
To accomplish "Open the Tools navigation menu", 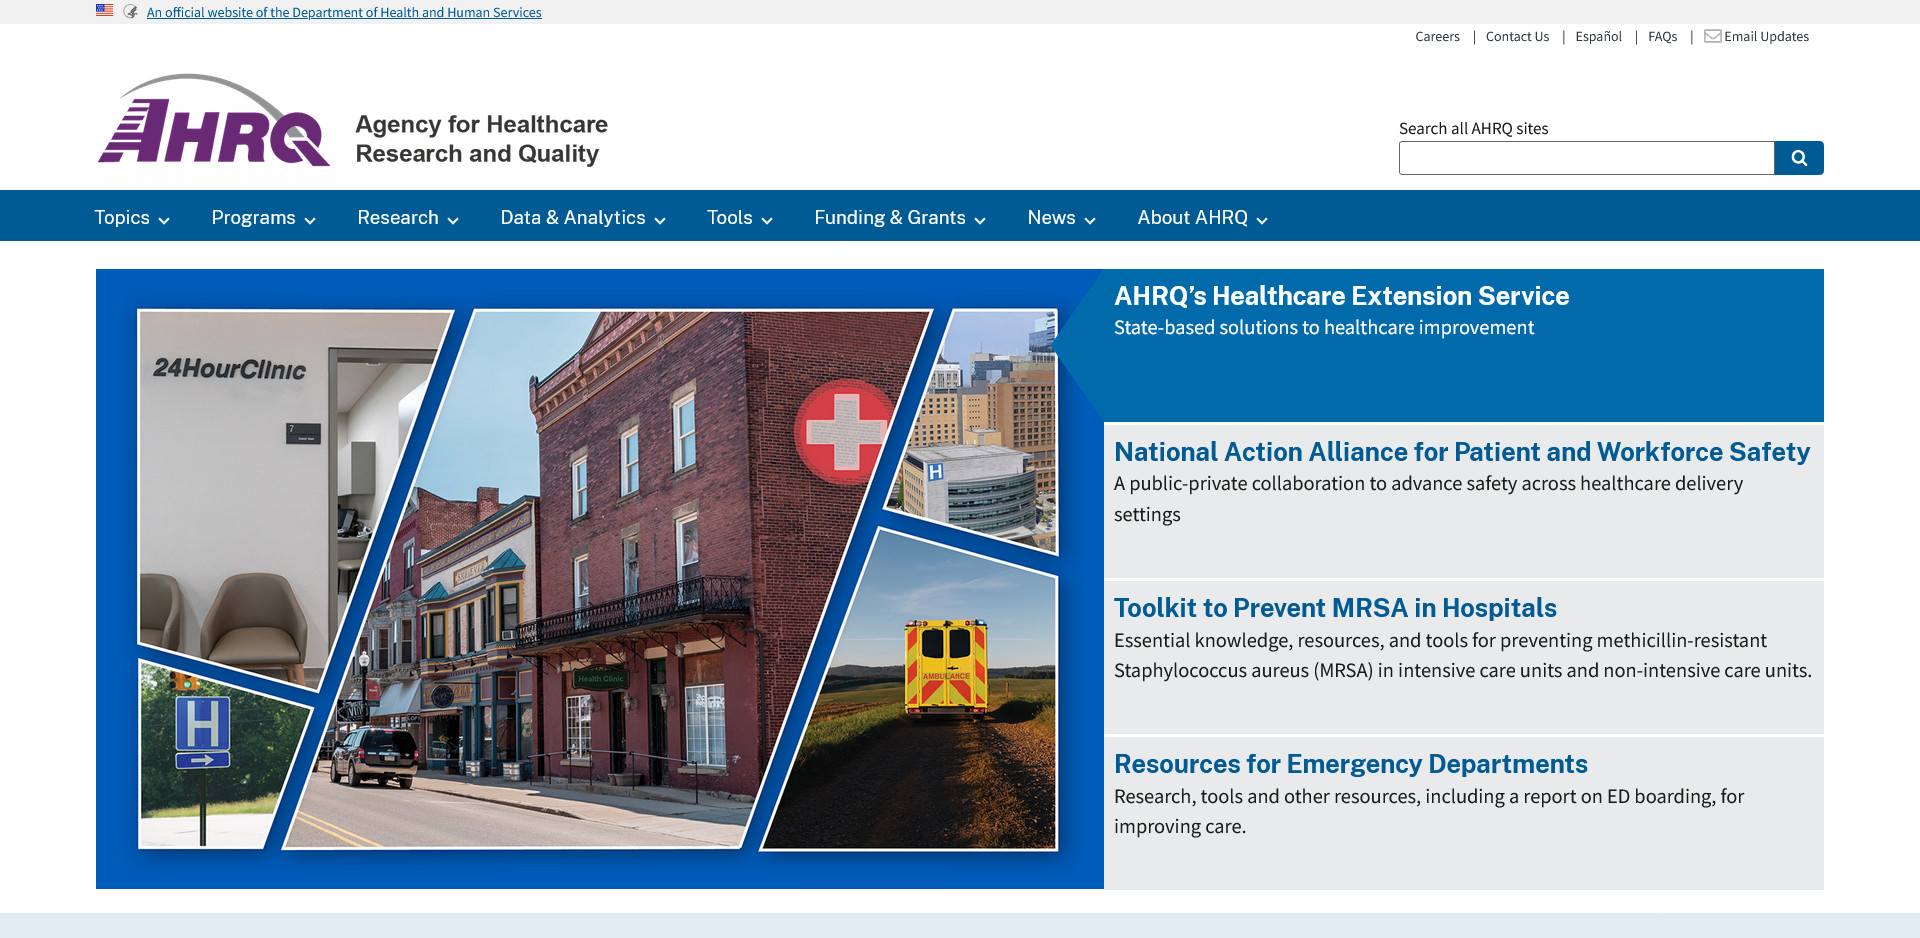I will tap(739, 218).
